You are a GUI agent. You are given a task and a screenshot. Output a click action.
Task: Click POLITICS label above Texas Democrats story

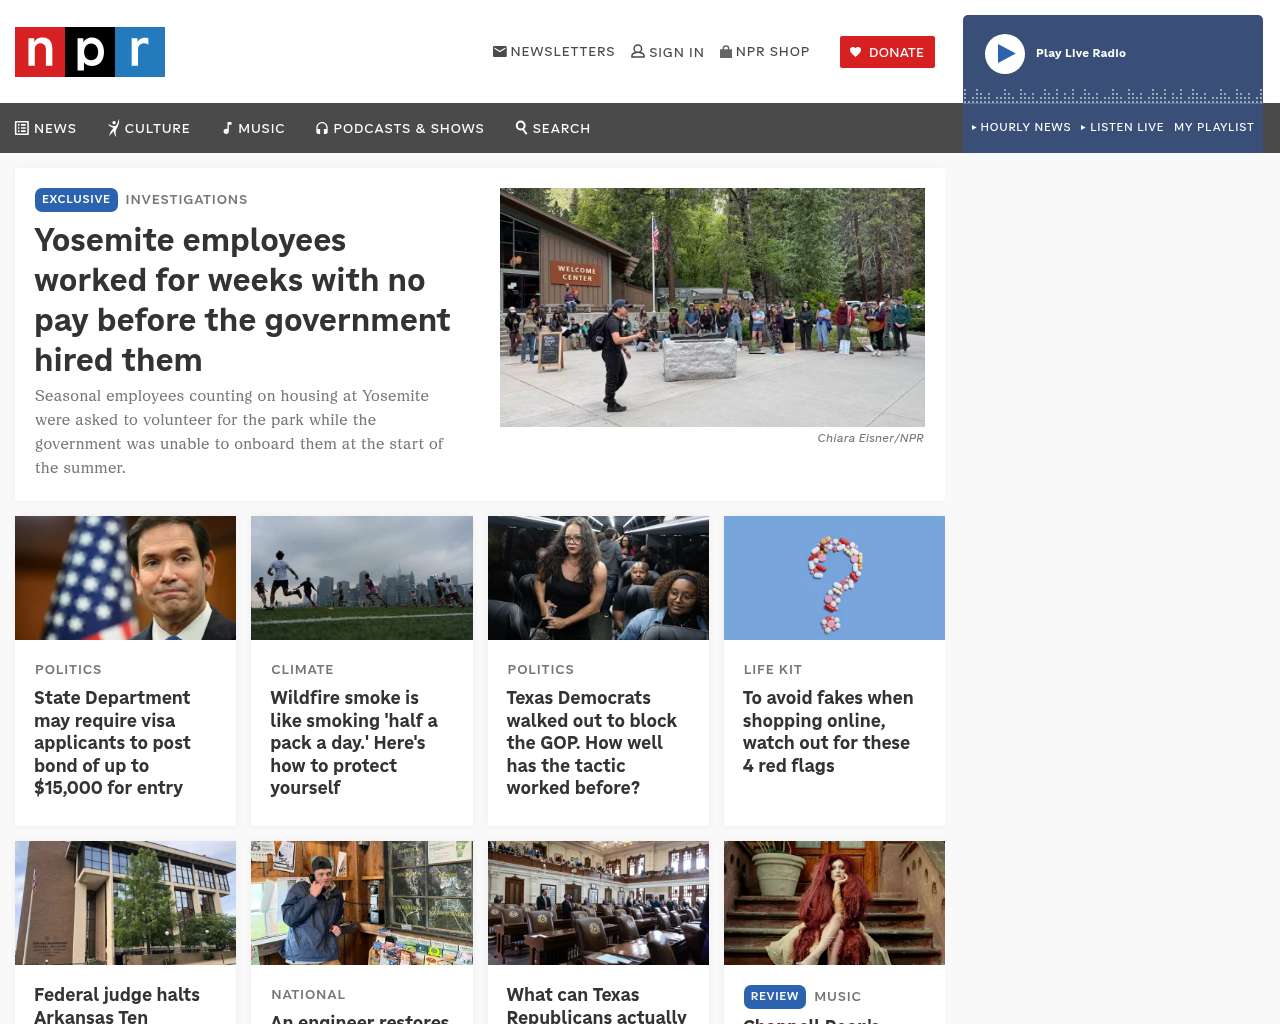click(x=541, y=670)
